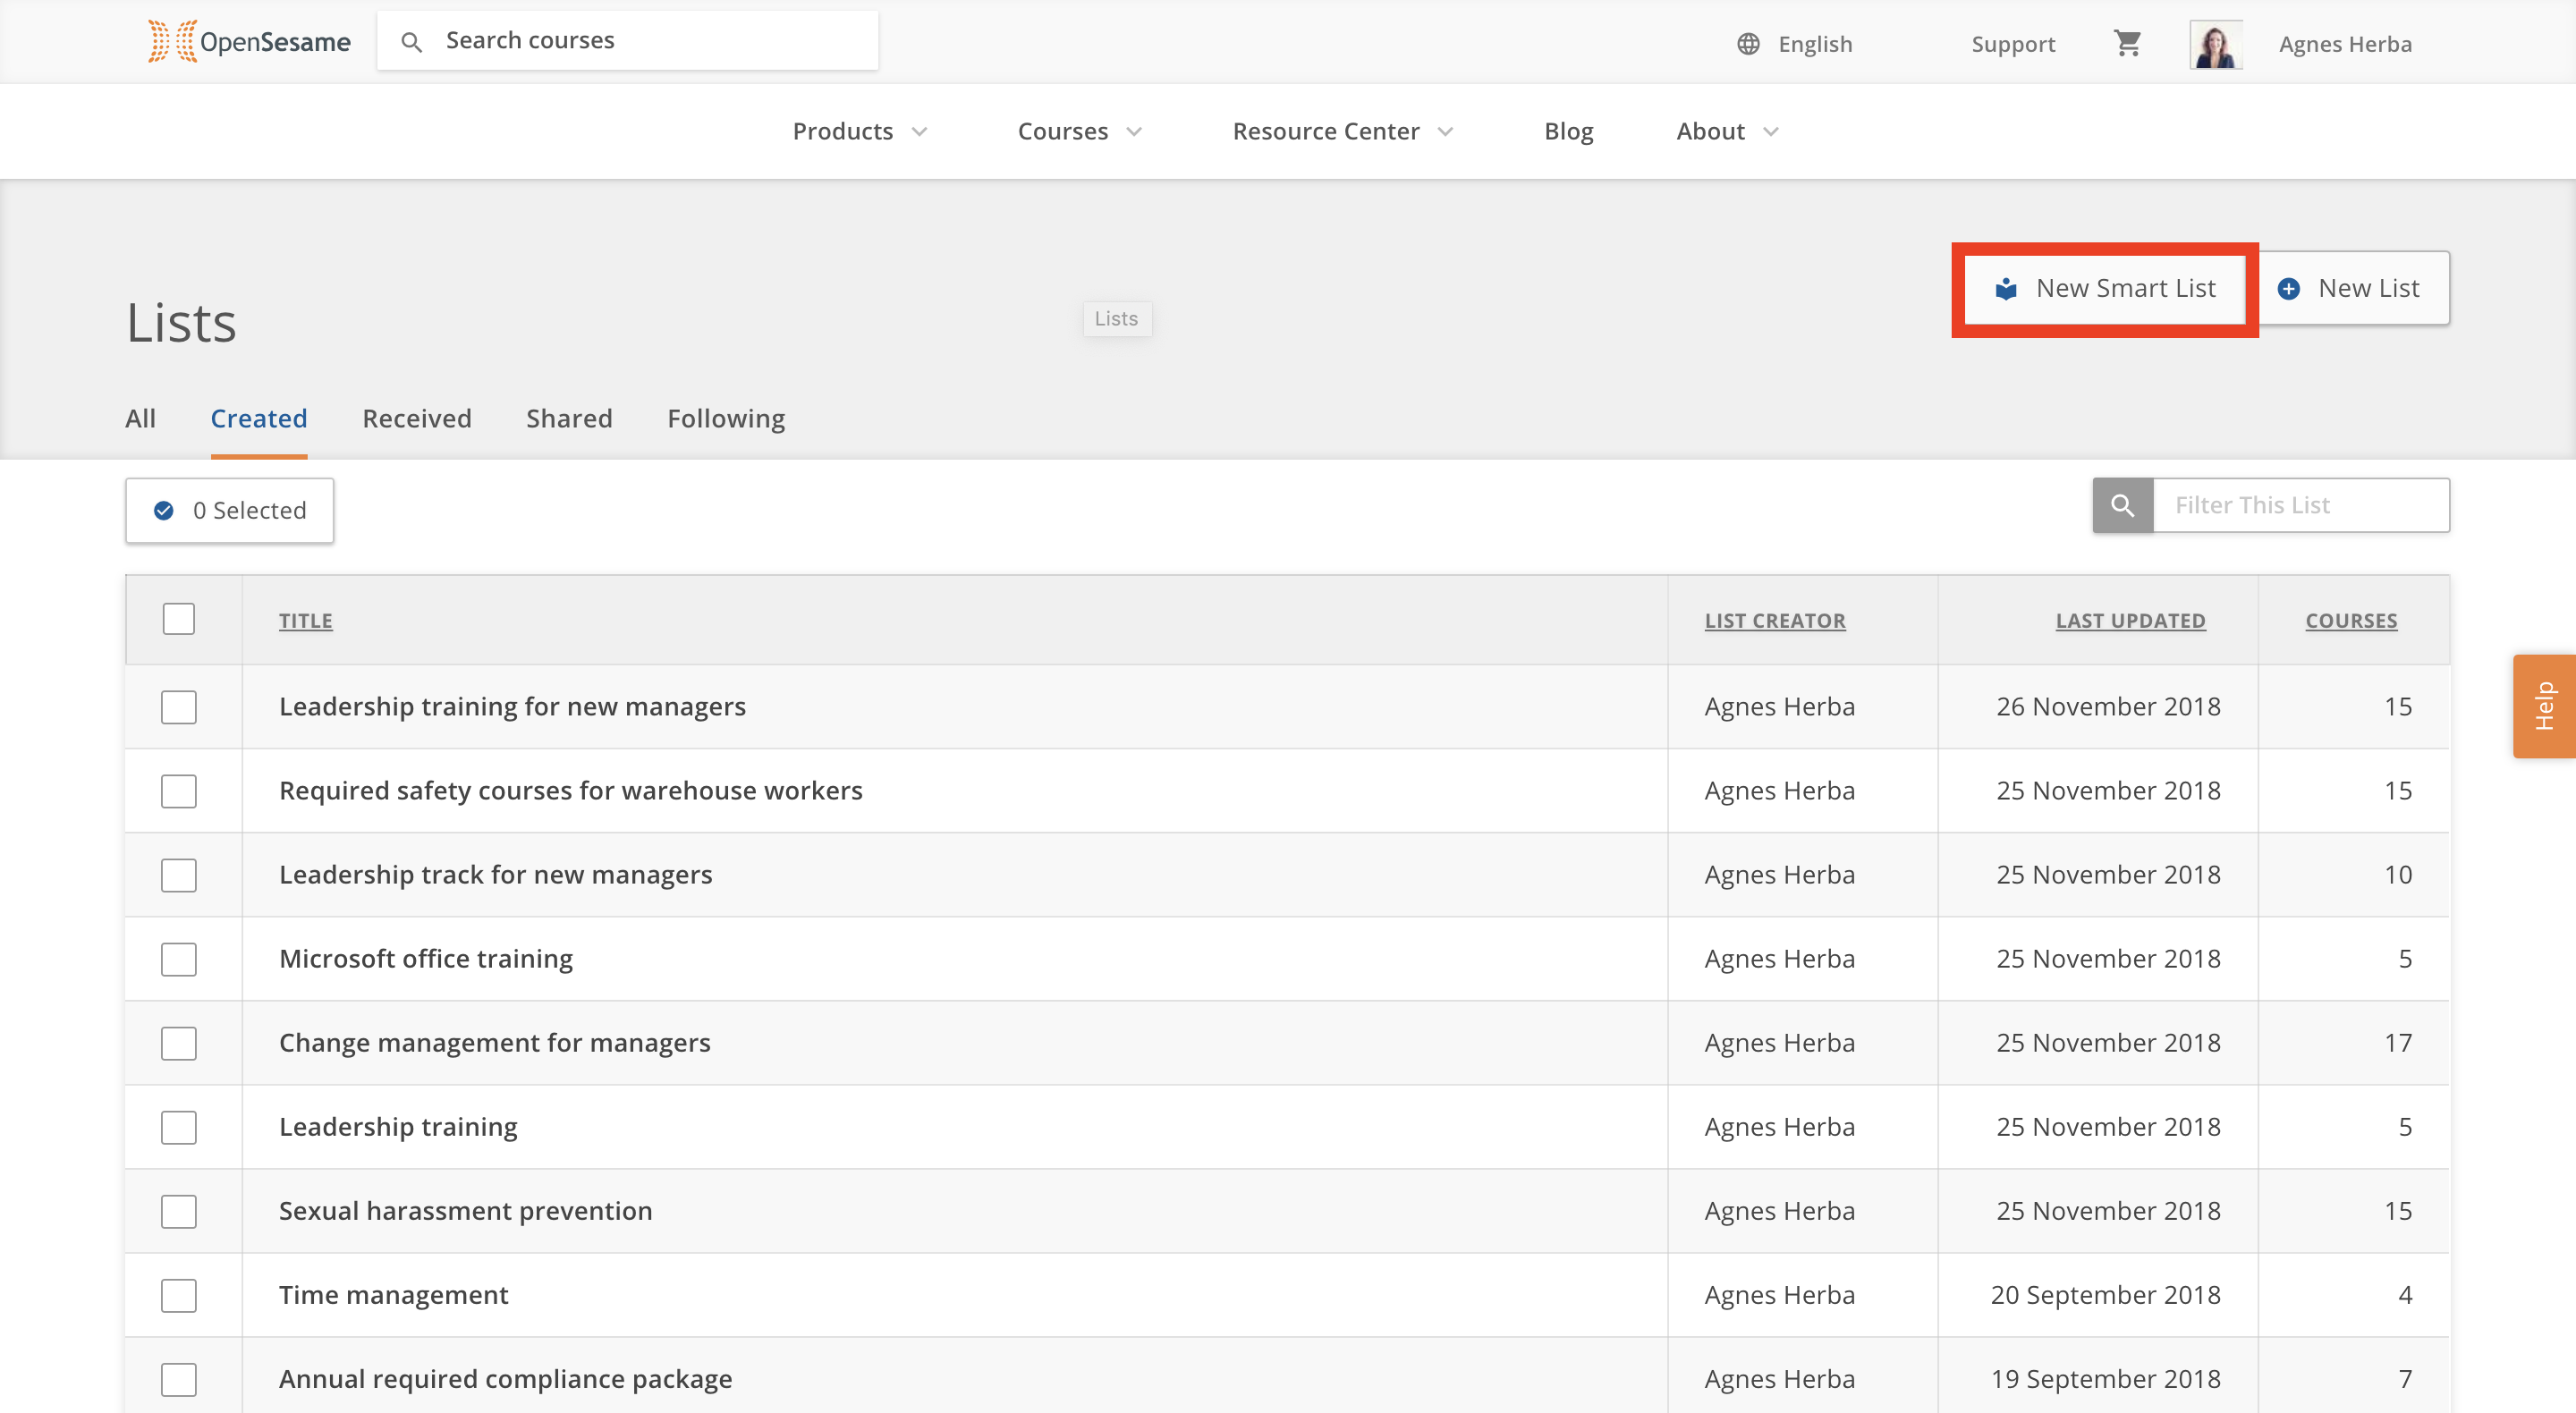Toggle the select-all checkbox in table header
Screen dimensions: 2576x1413
click(x=179, y=619)
